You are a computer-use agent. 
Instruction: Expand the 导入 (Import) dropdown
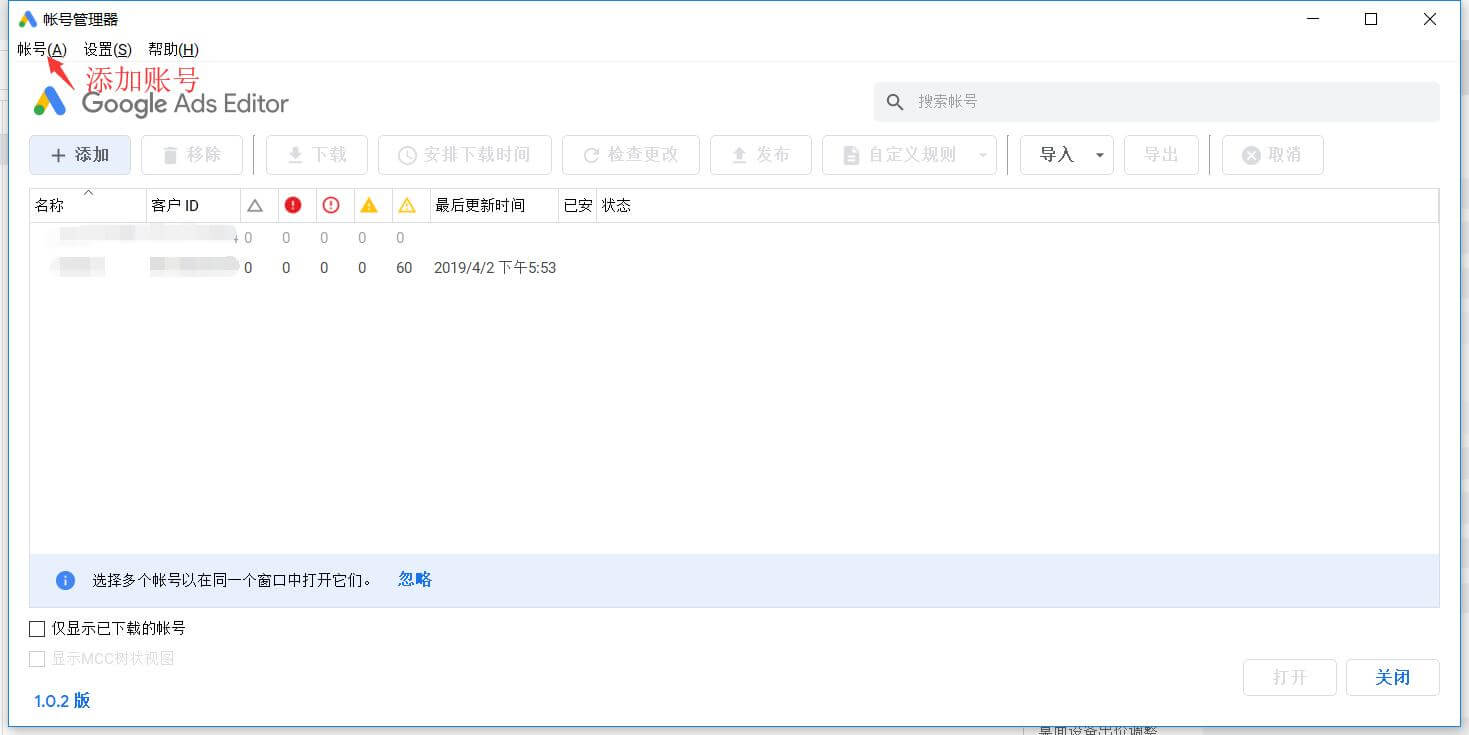point(1099,155)
